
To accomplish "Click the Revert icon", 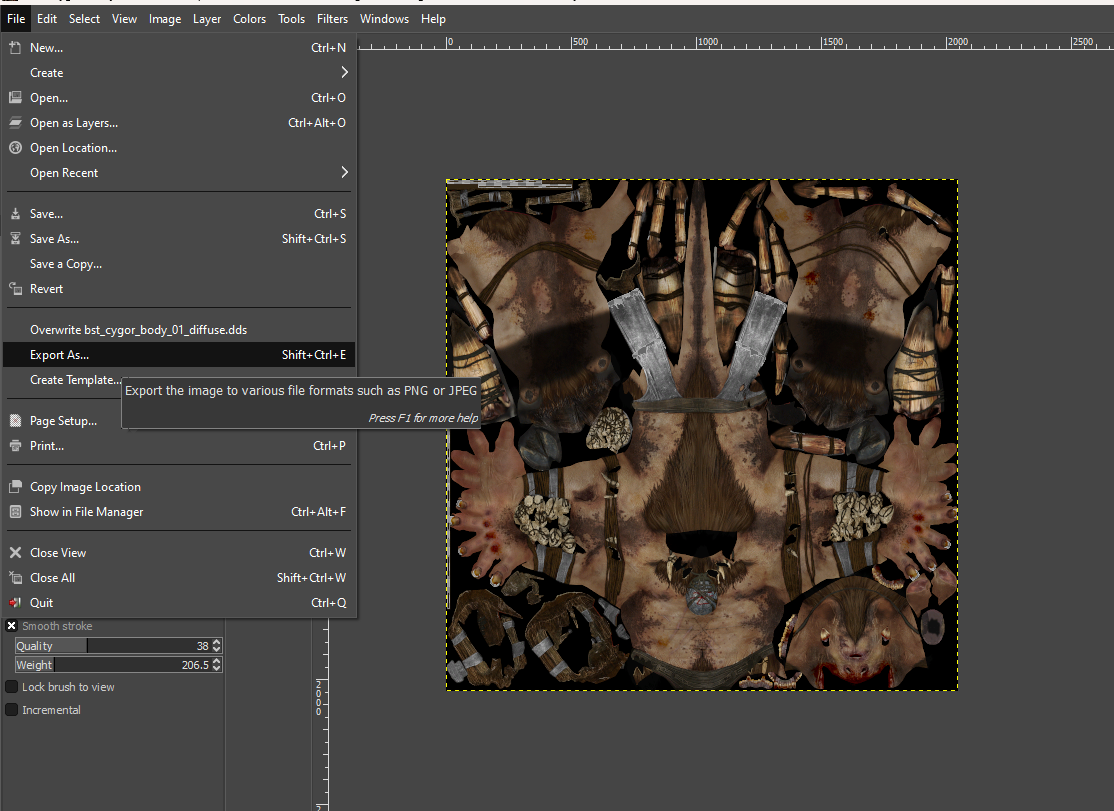I will (15, 288).
